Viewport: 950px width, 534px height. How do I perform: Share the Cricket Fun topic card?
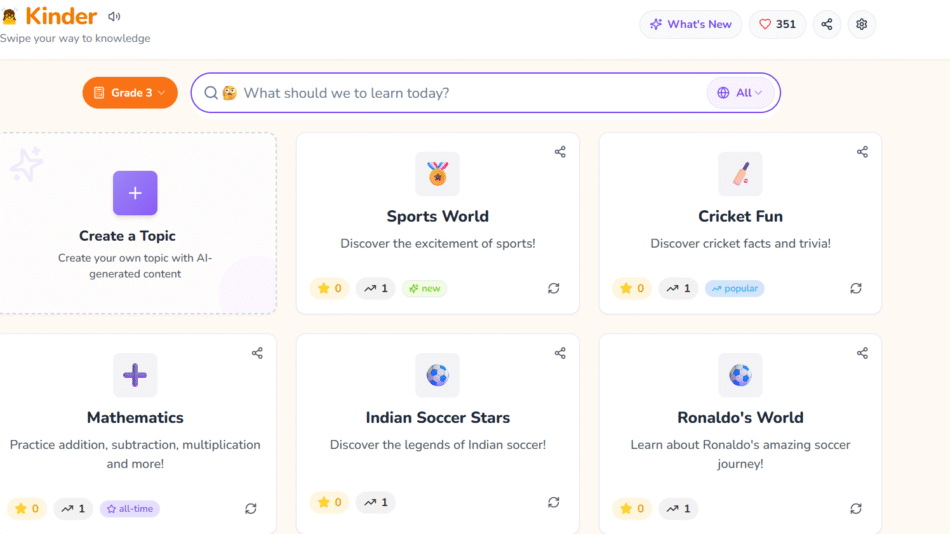[862, 152]
